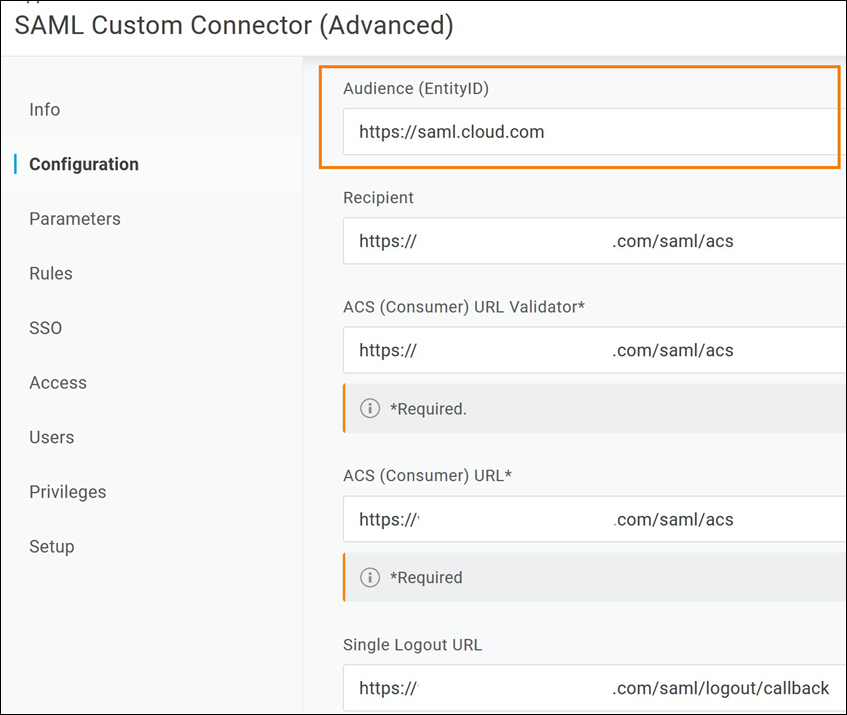Click info icon beside '*Required.' note
The height and width of the screenshot is (715, 847).
(370, 408)
